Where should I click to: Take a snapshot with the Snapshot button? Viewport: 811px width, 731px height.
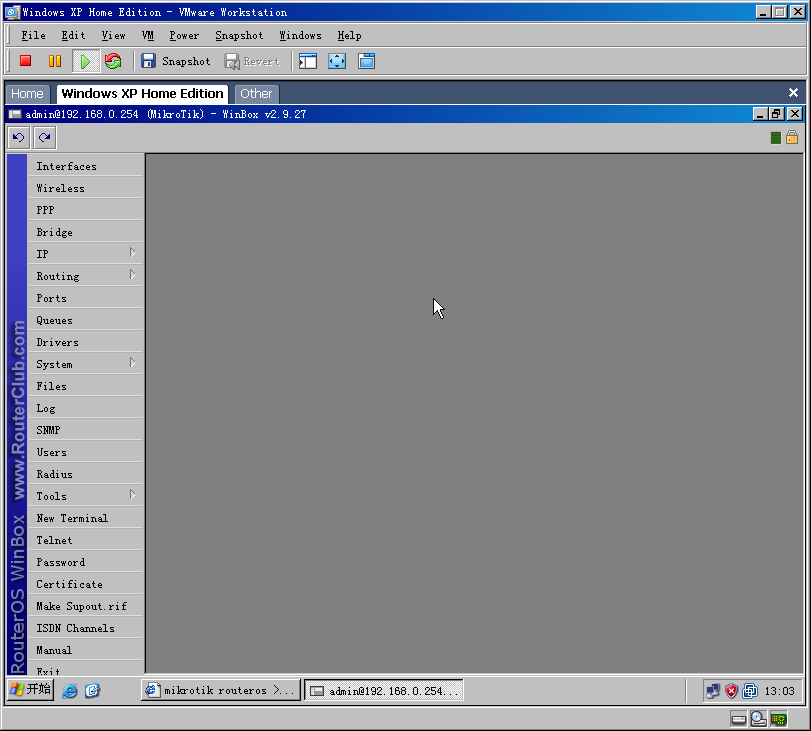point(176,61)
